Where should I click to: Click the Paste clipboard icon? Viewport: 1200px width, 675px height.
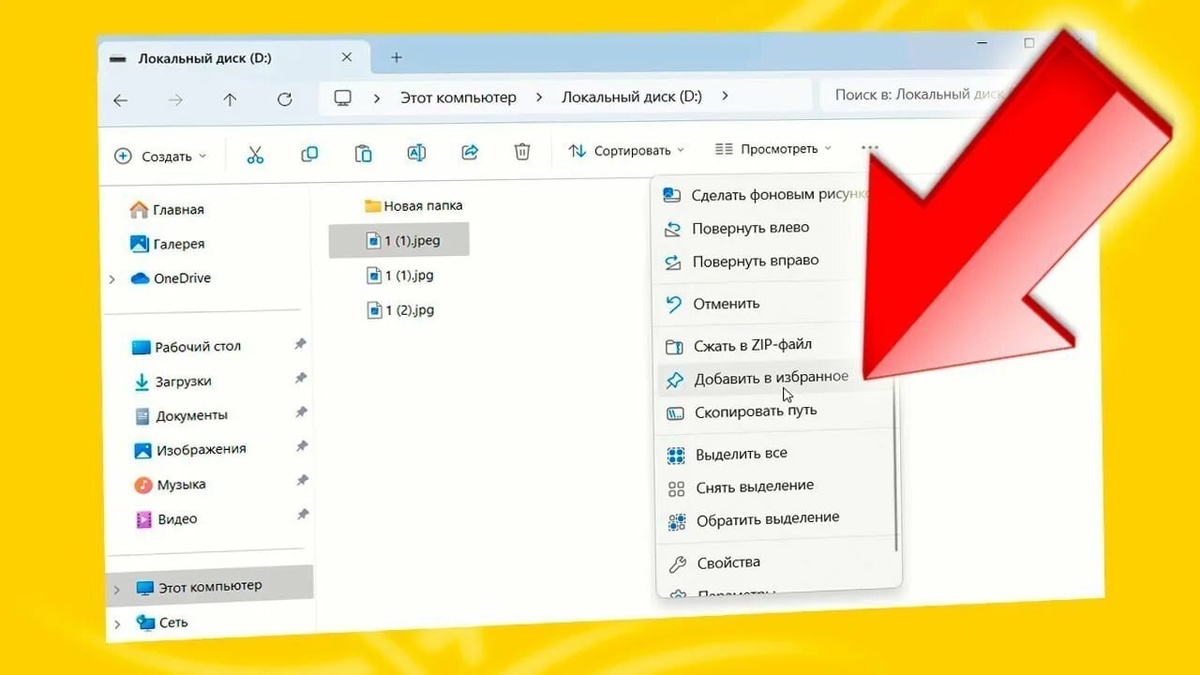(x=363, y=153)
